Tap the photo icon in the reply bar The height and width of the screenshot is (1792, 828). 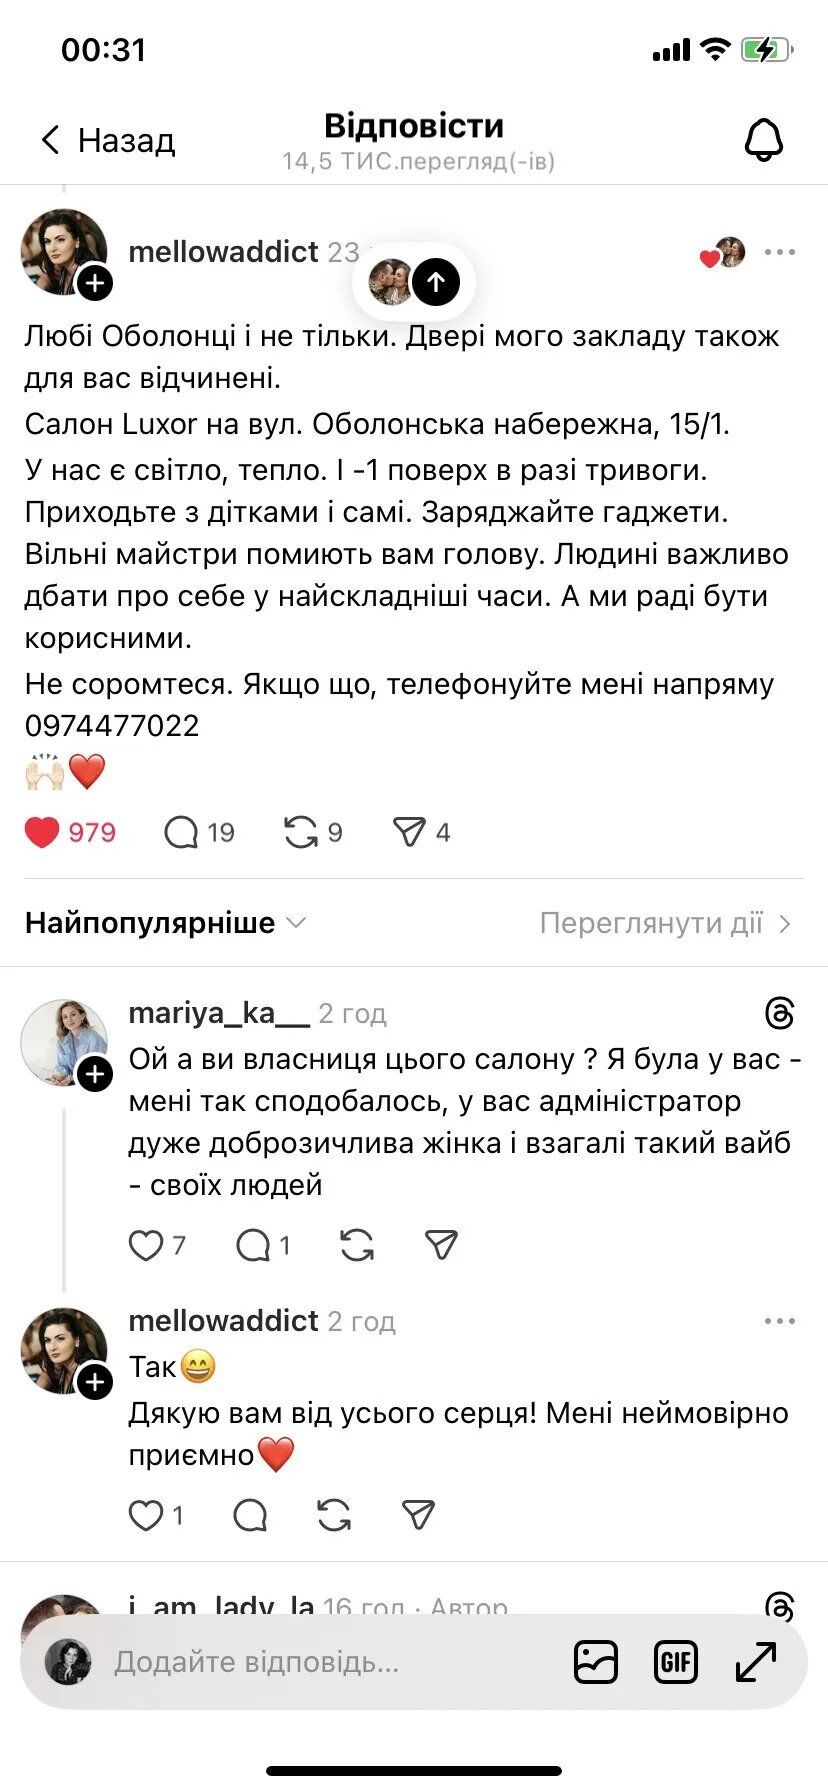[595, 1662]
